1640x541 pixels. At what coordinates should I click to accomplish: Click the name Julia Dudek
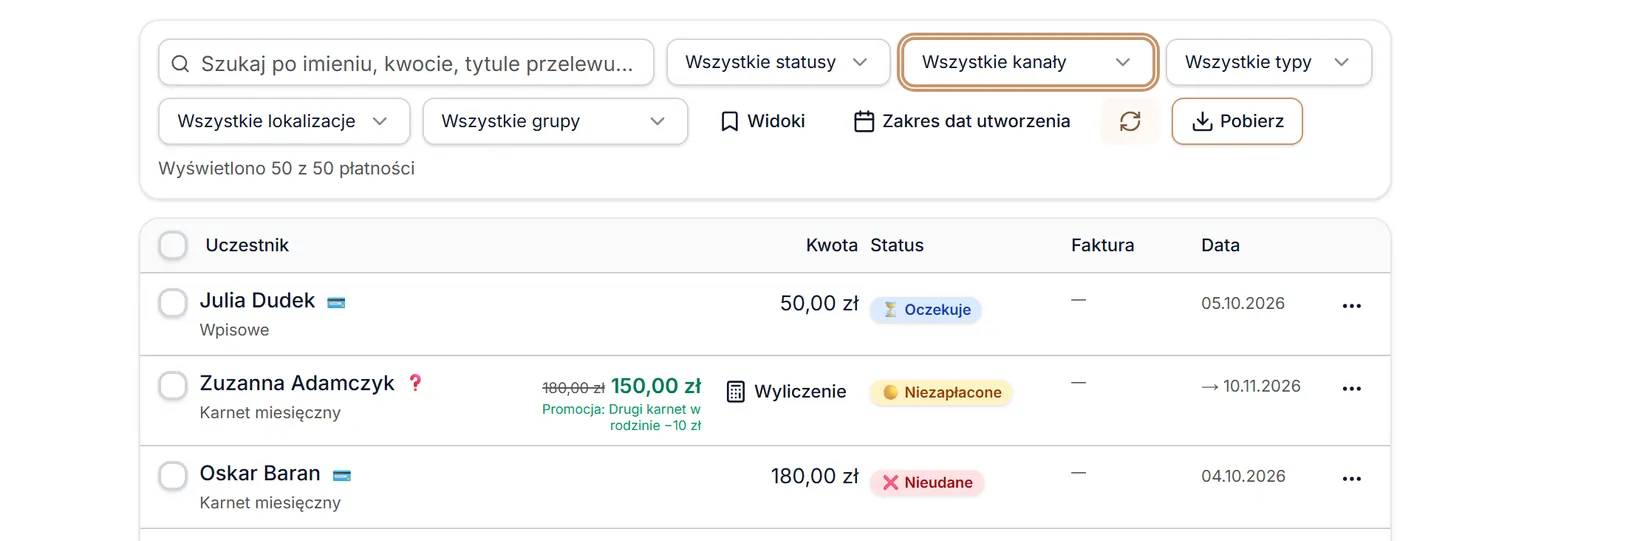pyautogui.click(x=257, y=301)
